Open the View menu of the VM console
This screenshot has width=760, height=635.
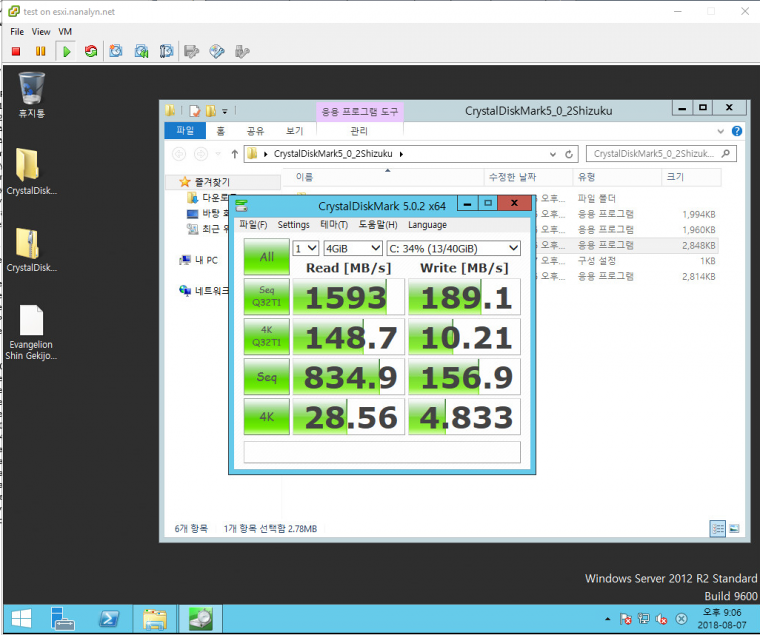(x=41, y=32)
